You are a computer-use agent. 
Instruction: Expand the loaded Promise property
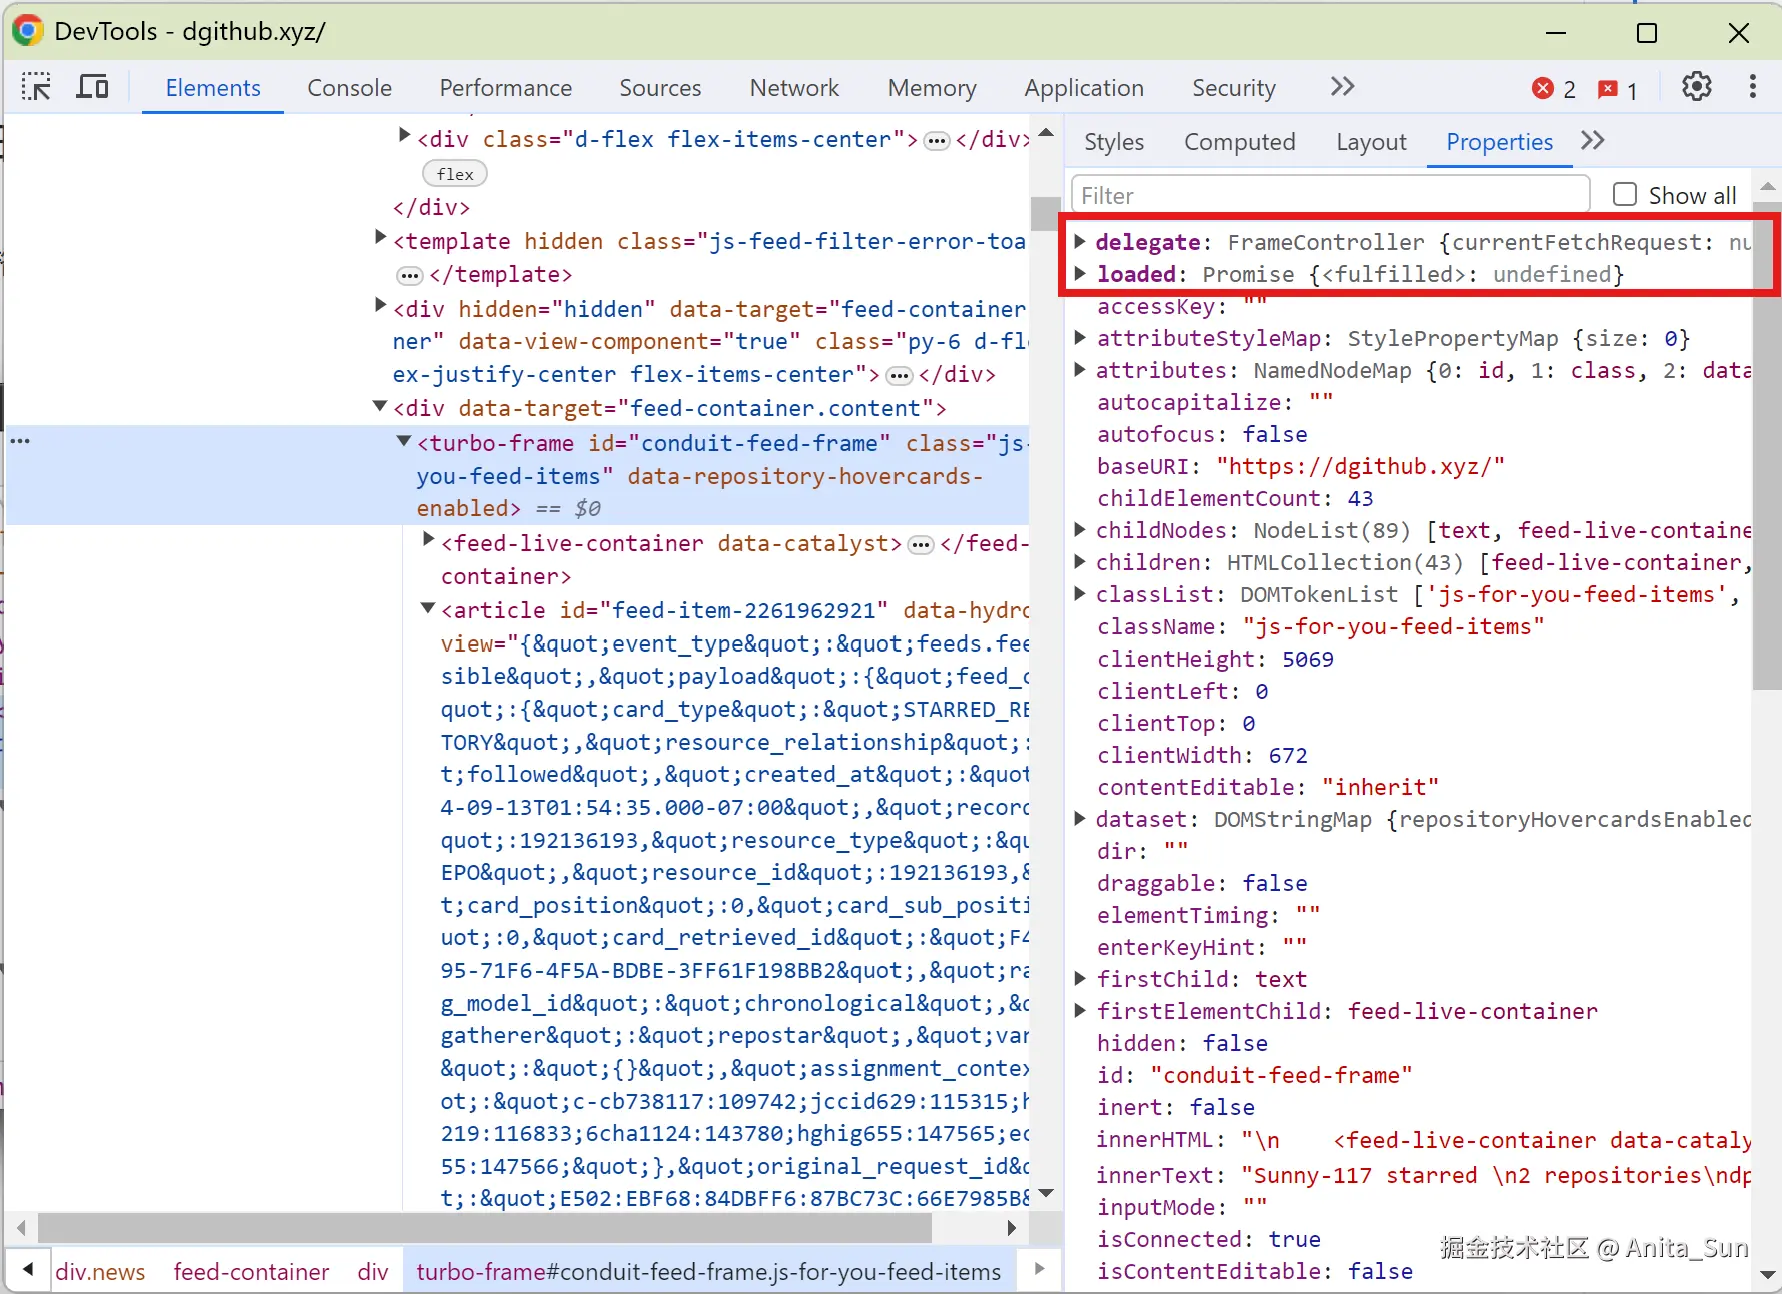(1080, 273)
